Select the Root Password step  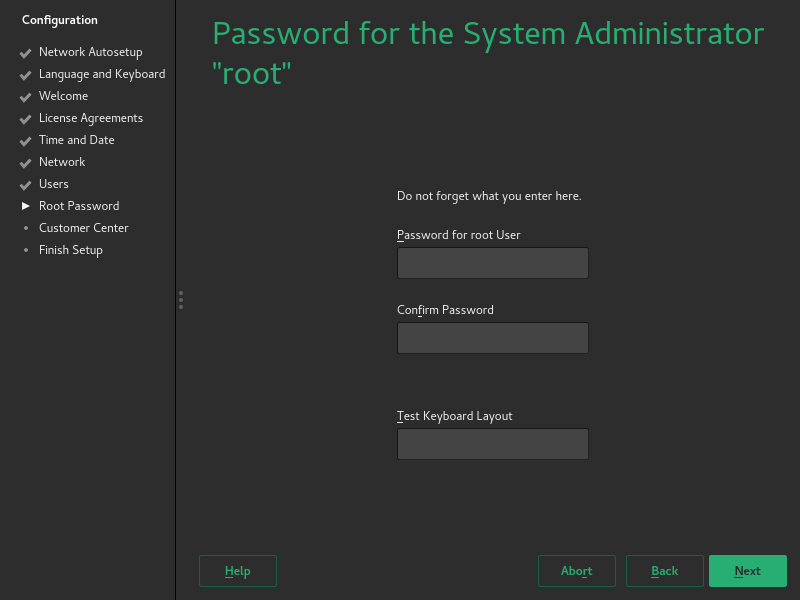(x=79, y=206)
